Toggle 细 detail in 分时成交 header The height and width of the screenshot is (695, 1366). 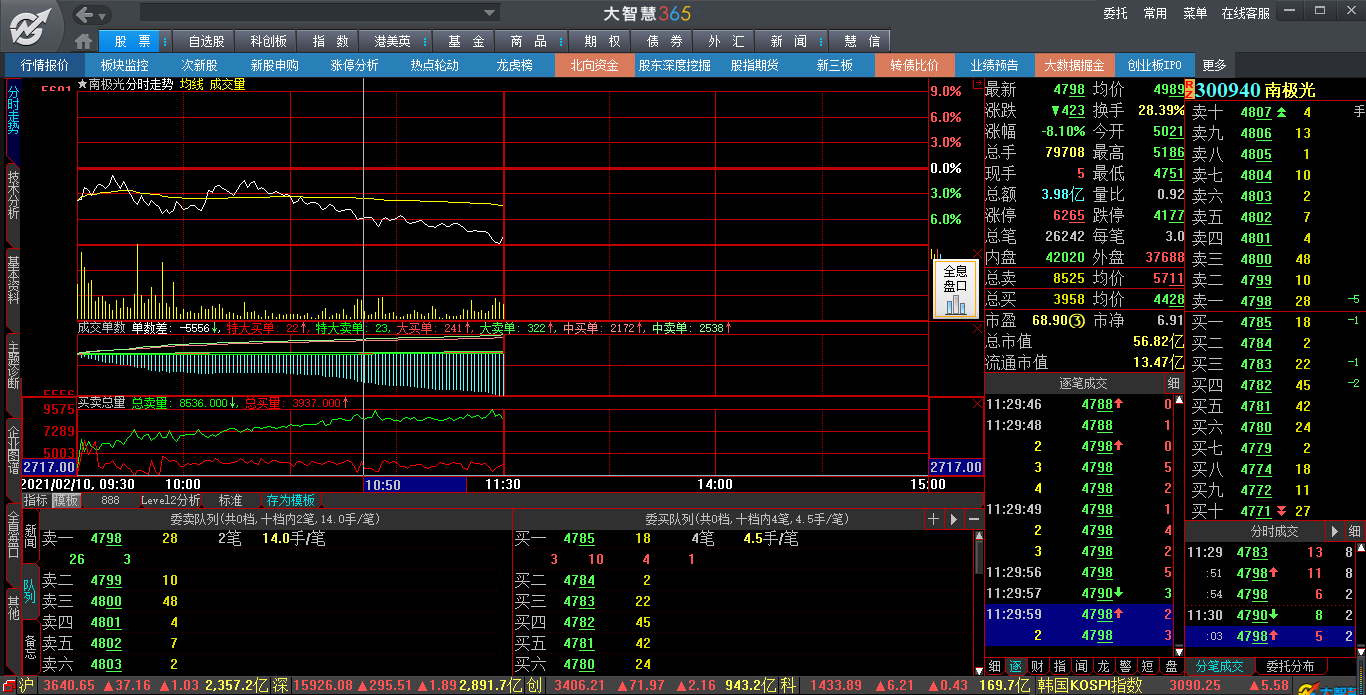1353,532
